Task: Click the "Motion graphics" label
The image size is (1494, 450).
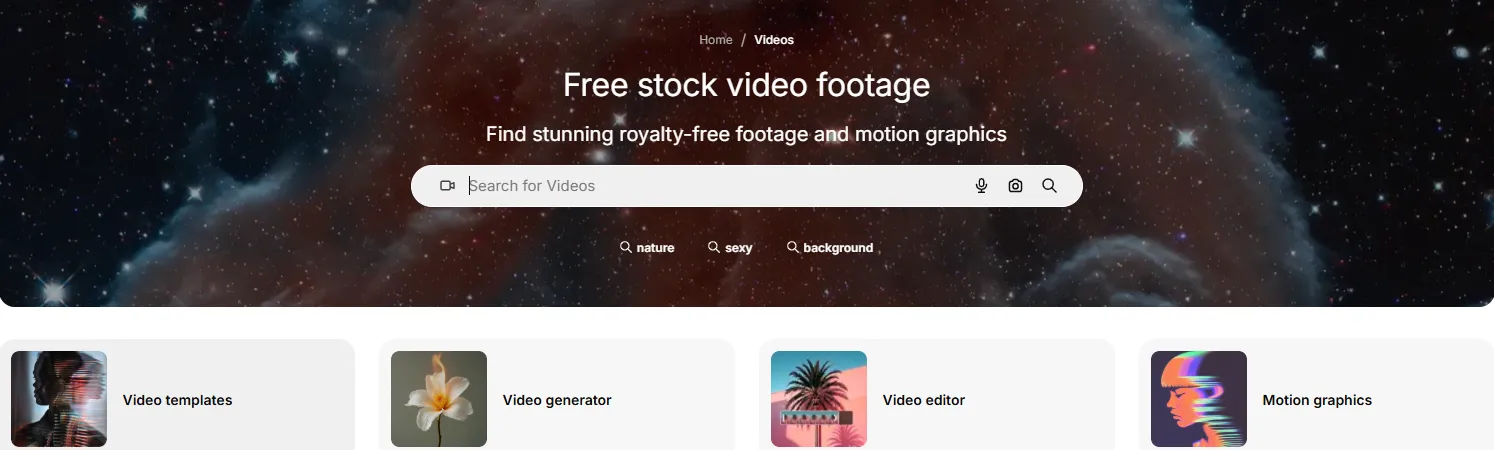Action: click(1317, 400)
